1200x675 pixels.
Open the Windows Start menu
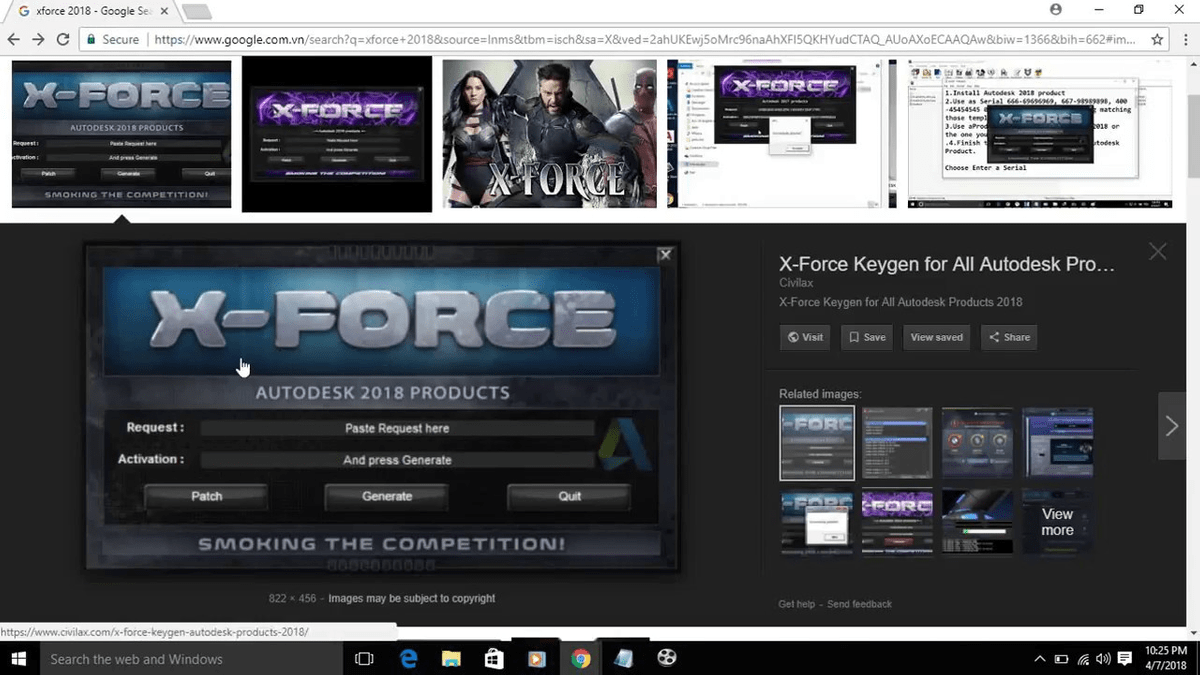click(18, 659)
